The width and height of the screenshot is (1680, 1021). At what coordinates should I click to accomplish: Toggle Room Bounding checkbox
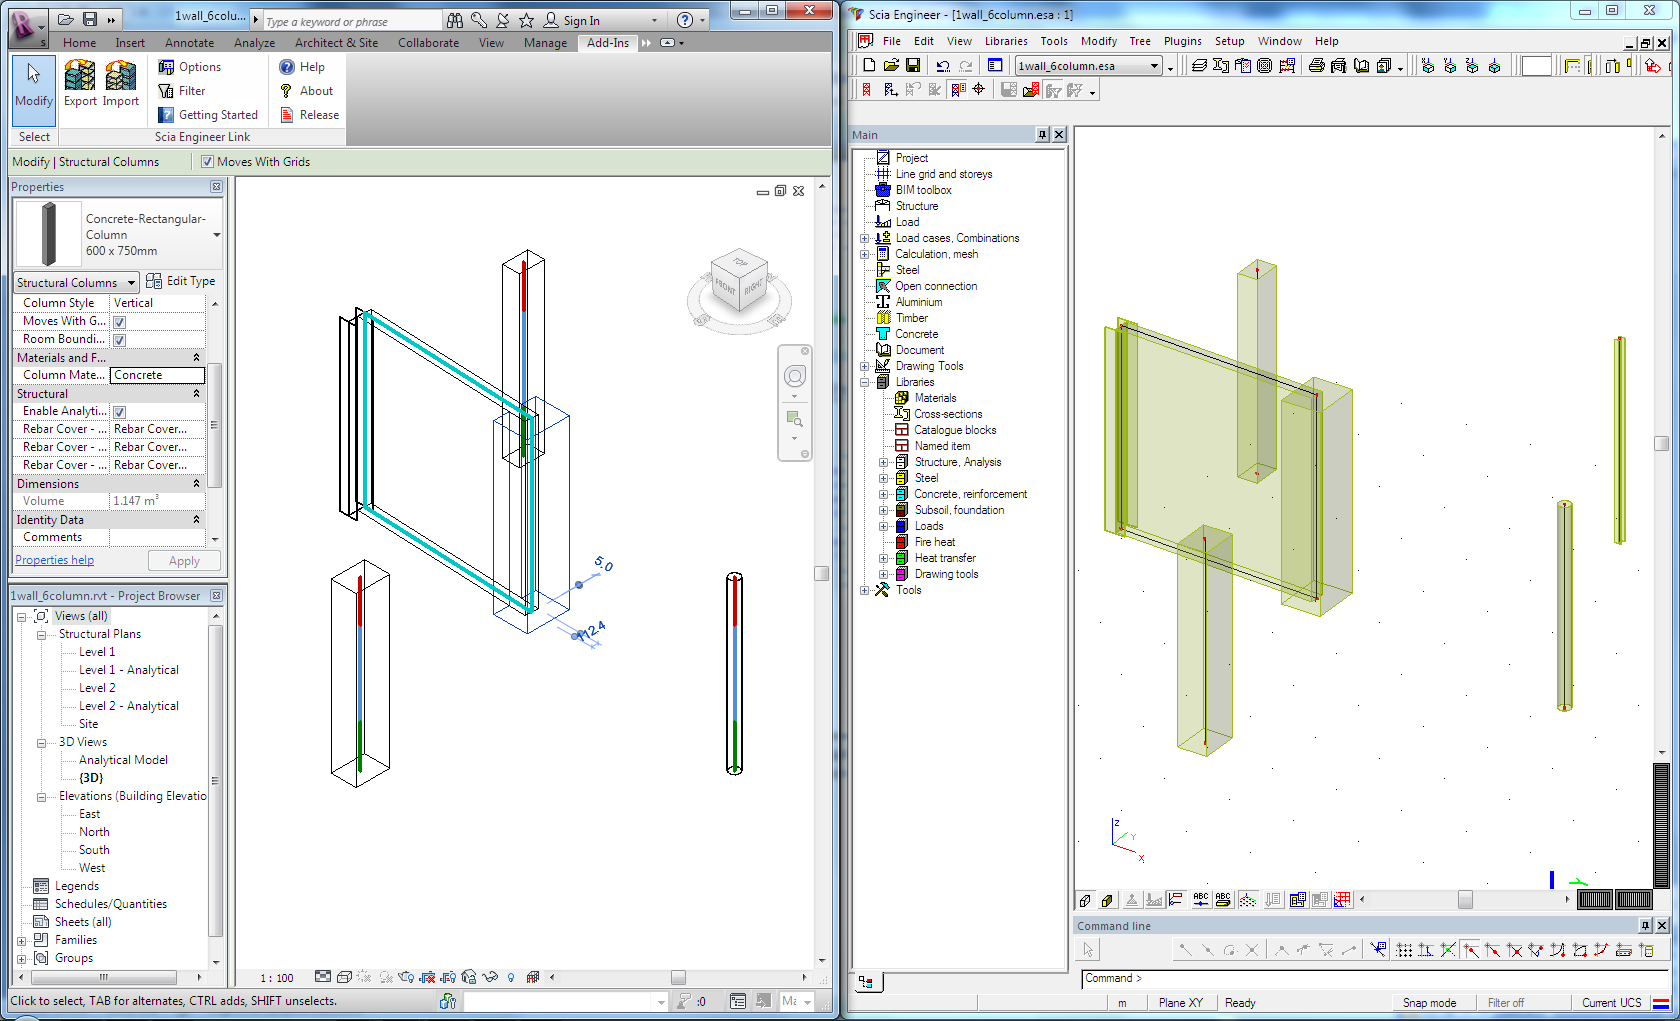119,340
